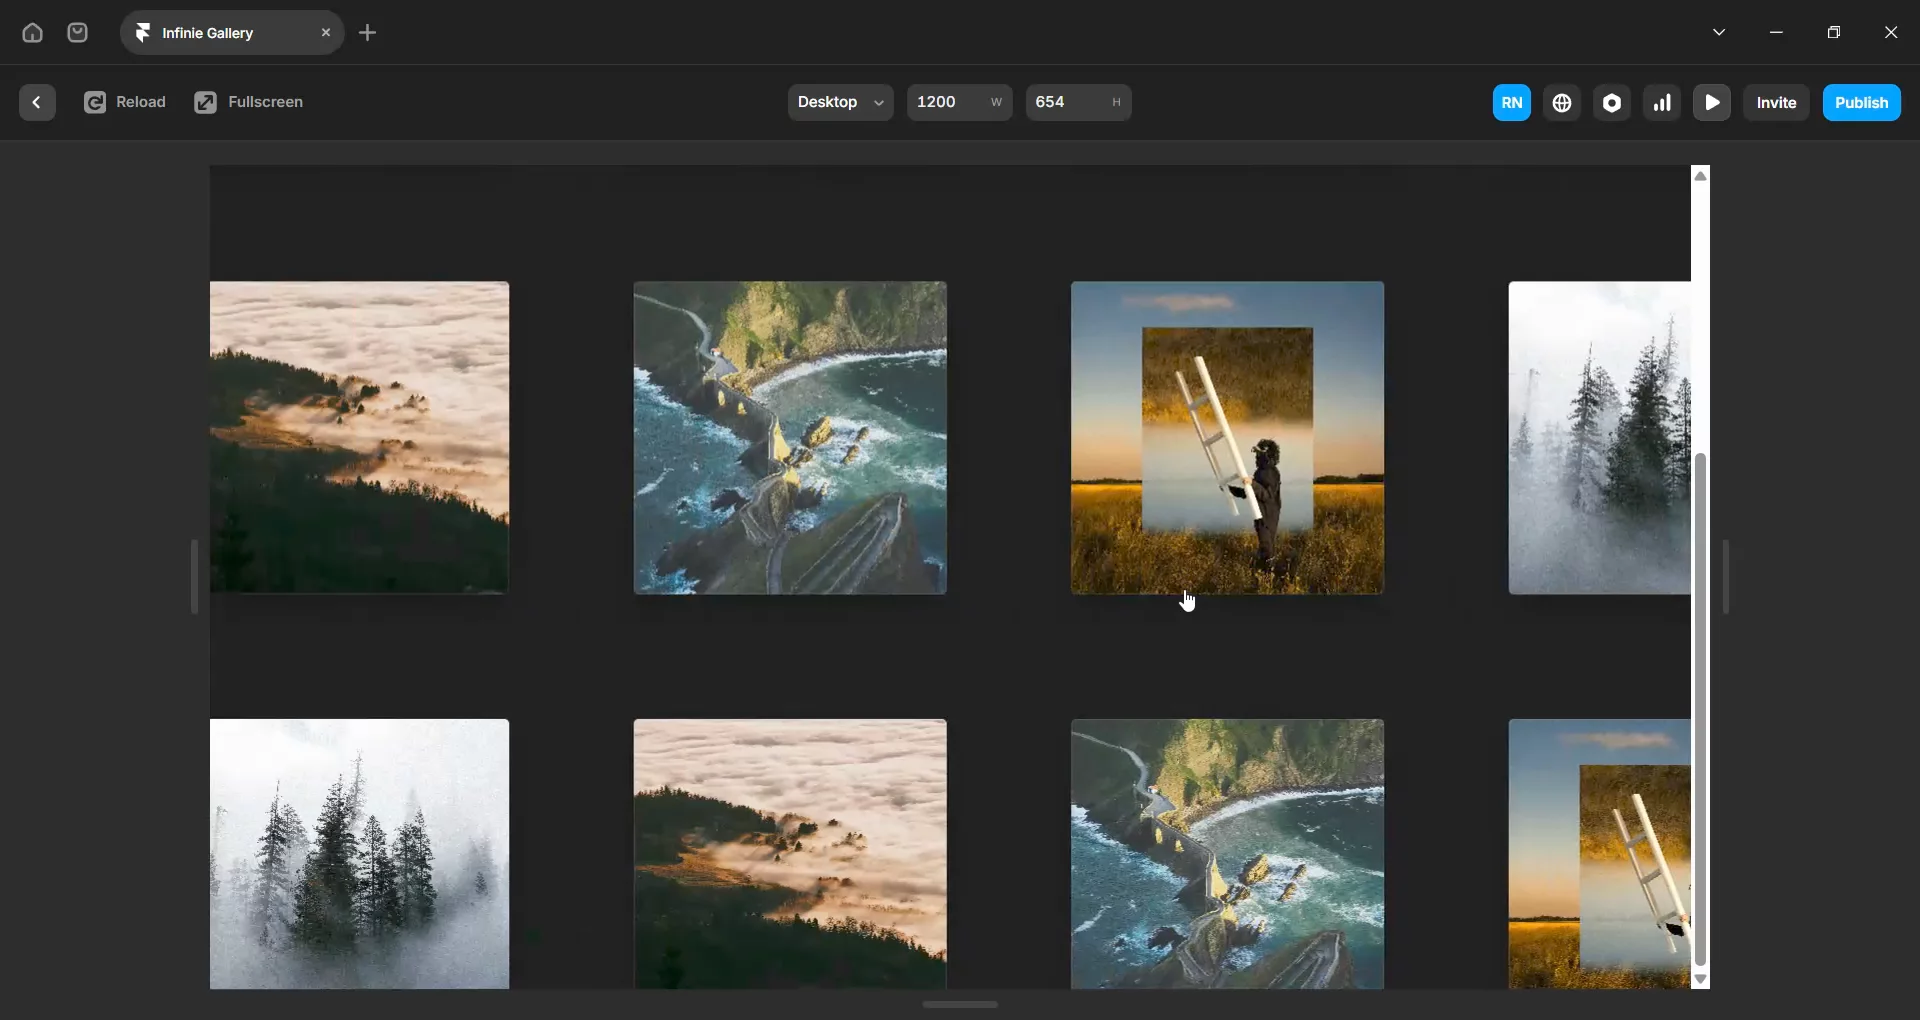
Task: Open the cloud-covered hills photo in top row
Action: pos(359,438)
